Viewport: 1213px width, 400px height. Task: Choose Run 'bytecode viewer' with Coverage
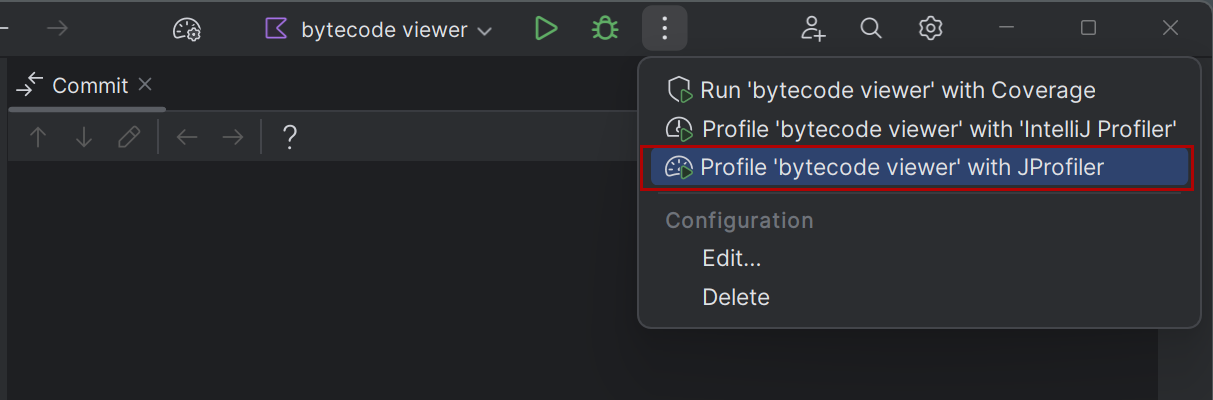click(x=919, y=90)
